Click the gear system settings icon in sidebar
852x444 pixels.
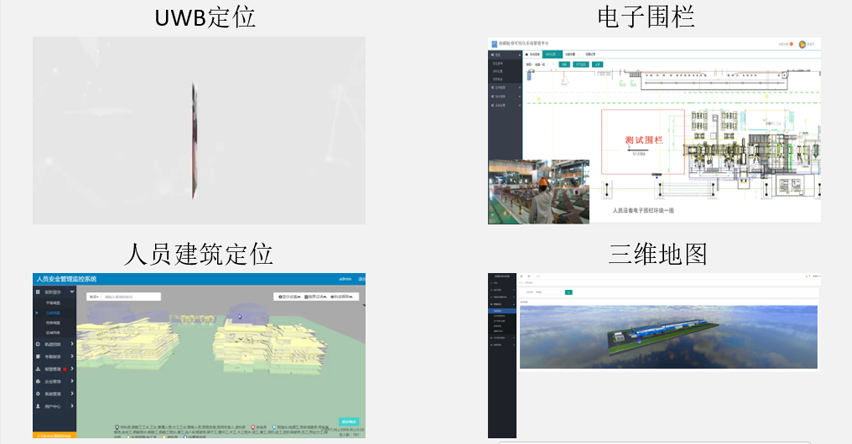click(x=38, y=394)
